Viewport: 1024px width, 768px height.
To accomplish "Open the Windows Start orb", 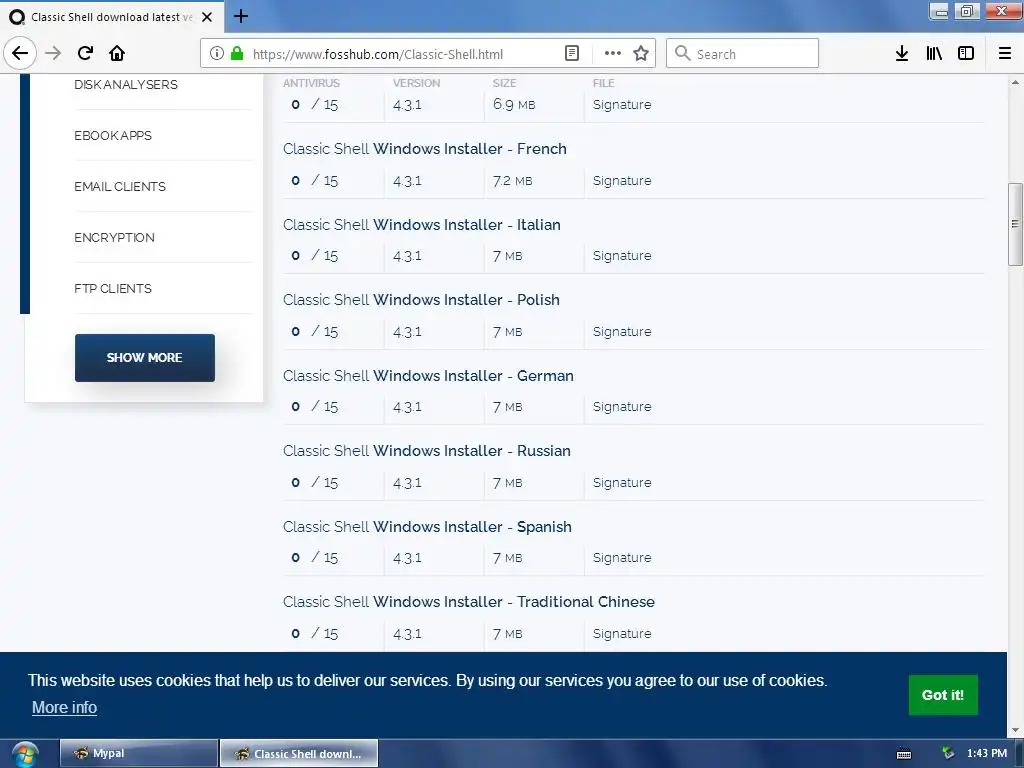I will coord(25,754).
